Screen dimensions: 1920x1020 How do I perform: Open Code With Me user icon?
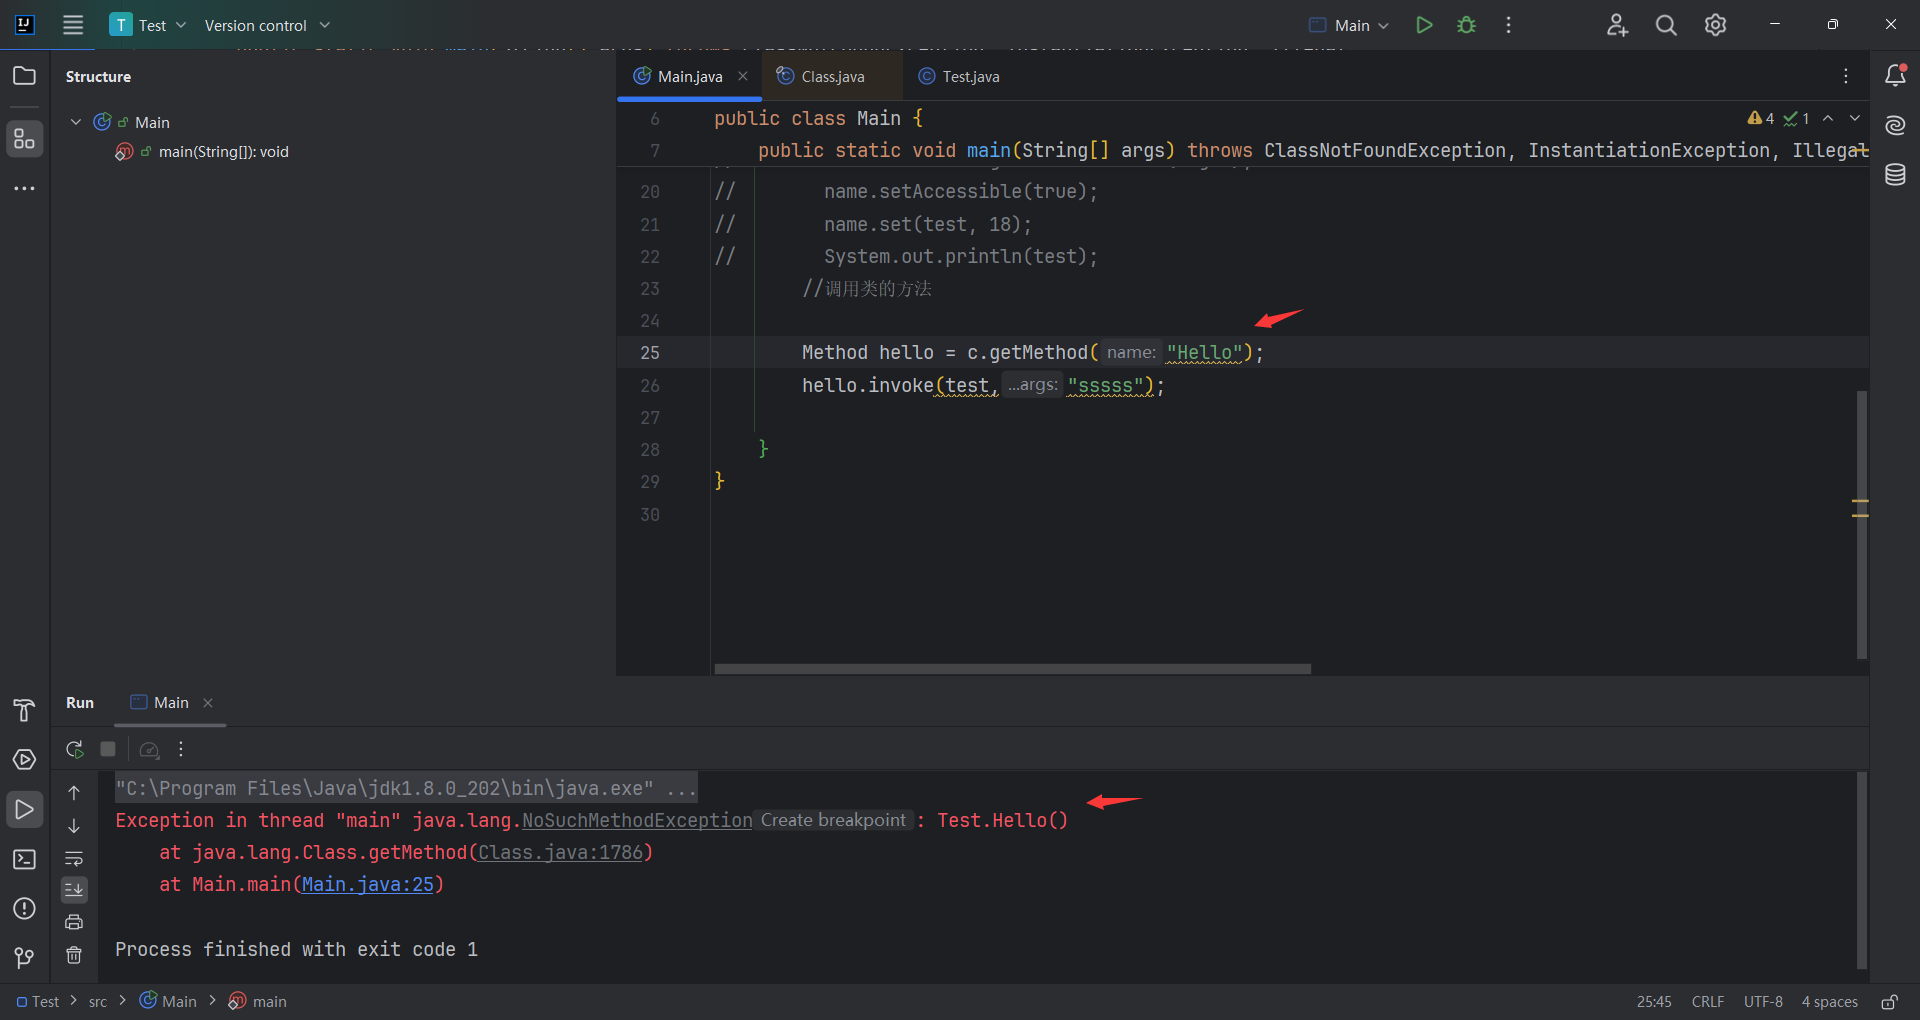1617,25
